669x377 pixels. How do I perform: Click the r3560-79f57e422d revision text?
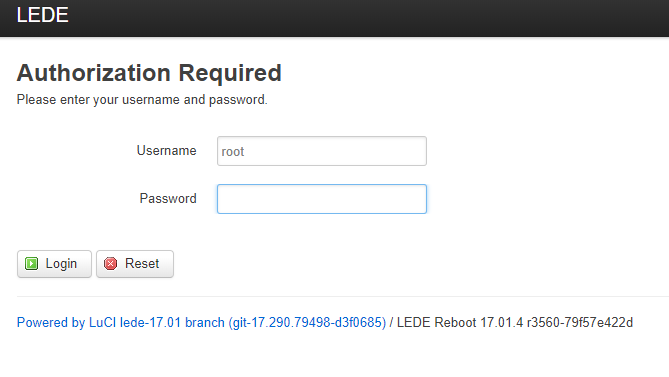coord(580,322)
